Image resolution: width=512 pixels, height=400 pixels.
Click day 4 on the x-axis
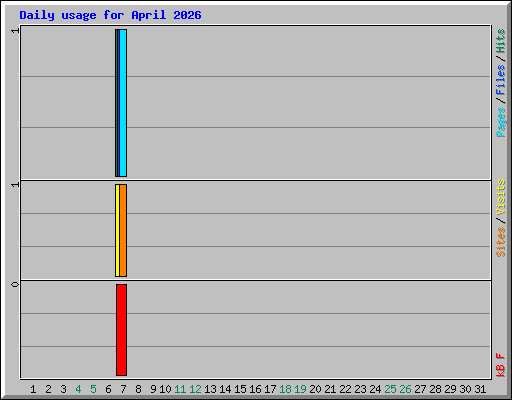[78, 389]
